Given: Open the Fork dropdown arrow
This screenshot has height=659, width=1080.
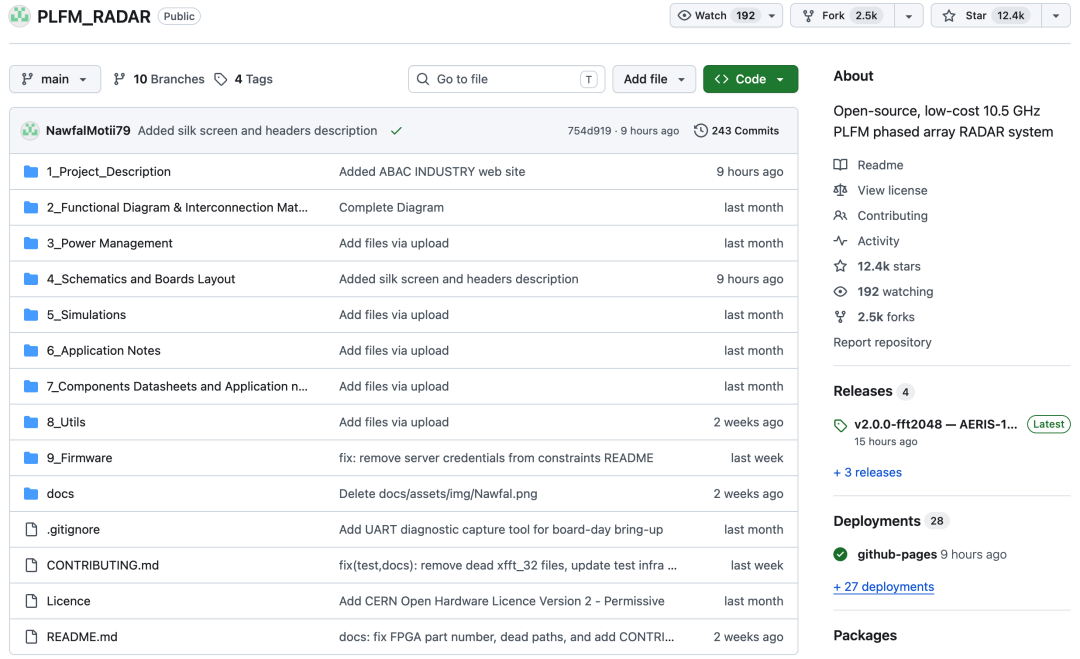Looking at the screenshot, I should 908,16.
